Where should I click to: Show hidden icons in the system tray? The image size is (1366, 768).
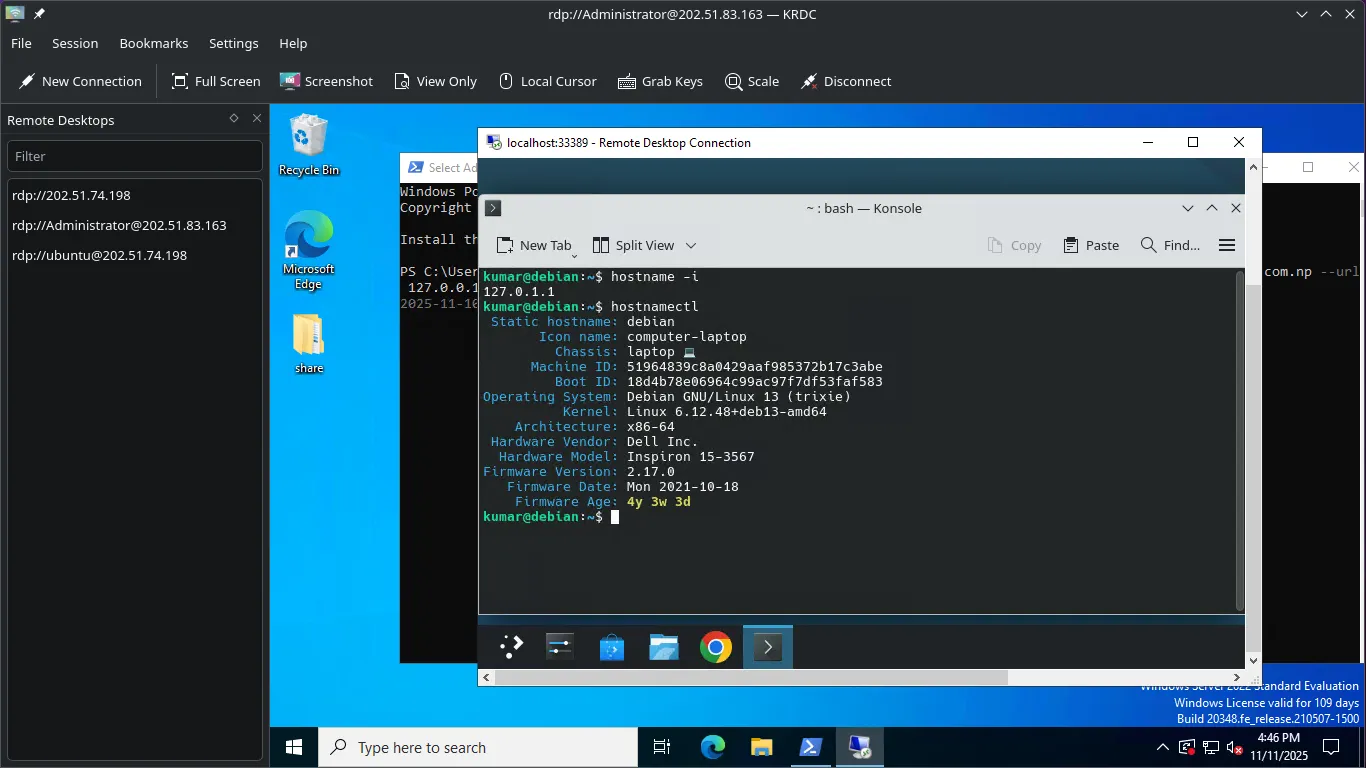click(1162, 747)
